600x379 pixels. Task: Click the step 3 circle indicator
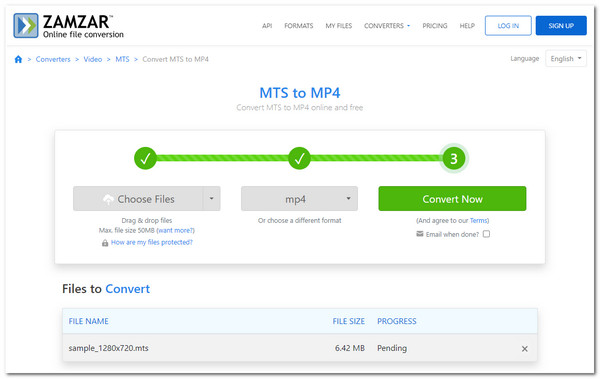point(453,158)
